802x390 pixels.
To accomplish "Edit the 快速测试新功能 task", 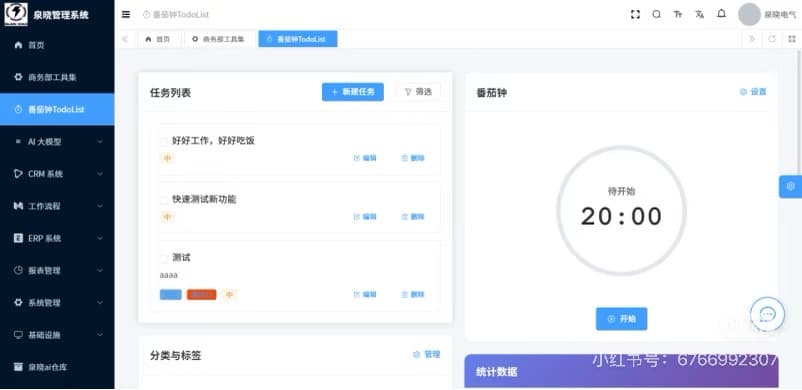I will 365,217.
